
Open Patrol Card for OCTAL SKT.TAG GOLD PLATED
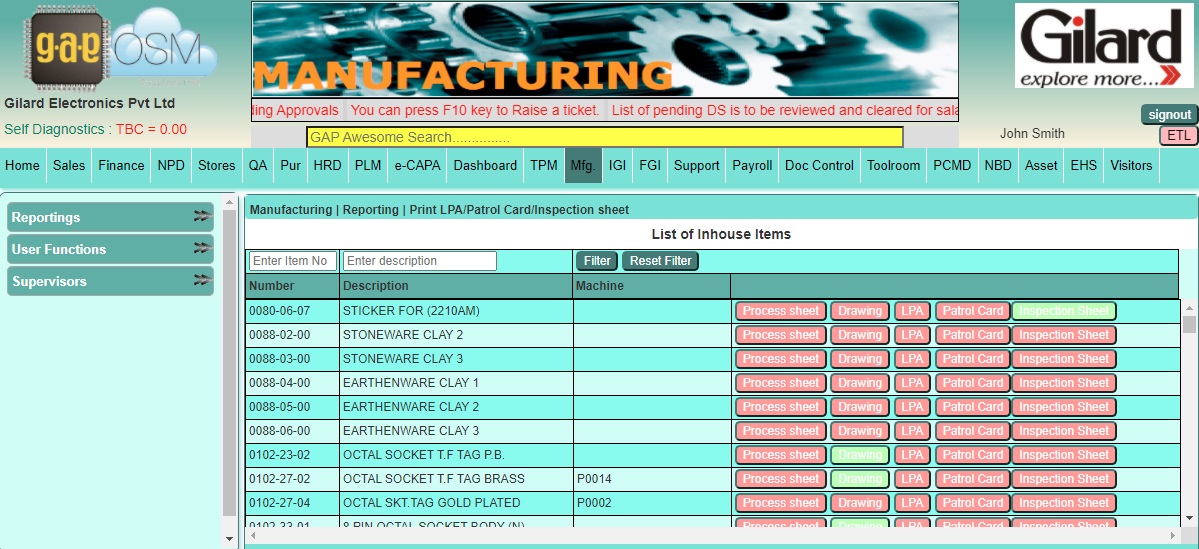[x=972, y=503]
